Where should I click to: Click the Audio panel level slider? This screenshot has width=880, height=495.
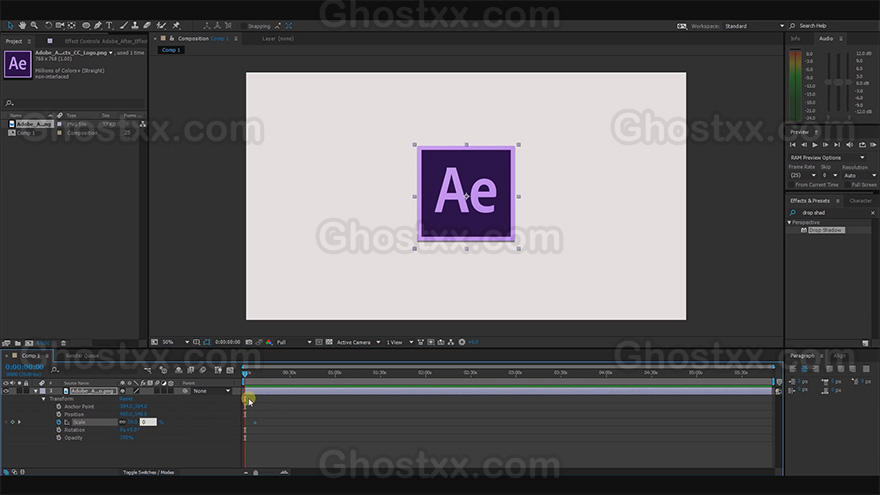tap(838, 82)
